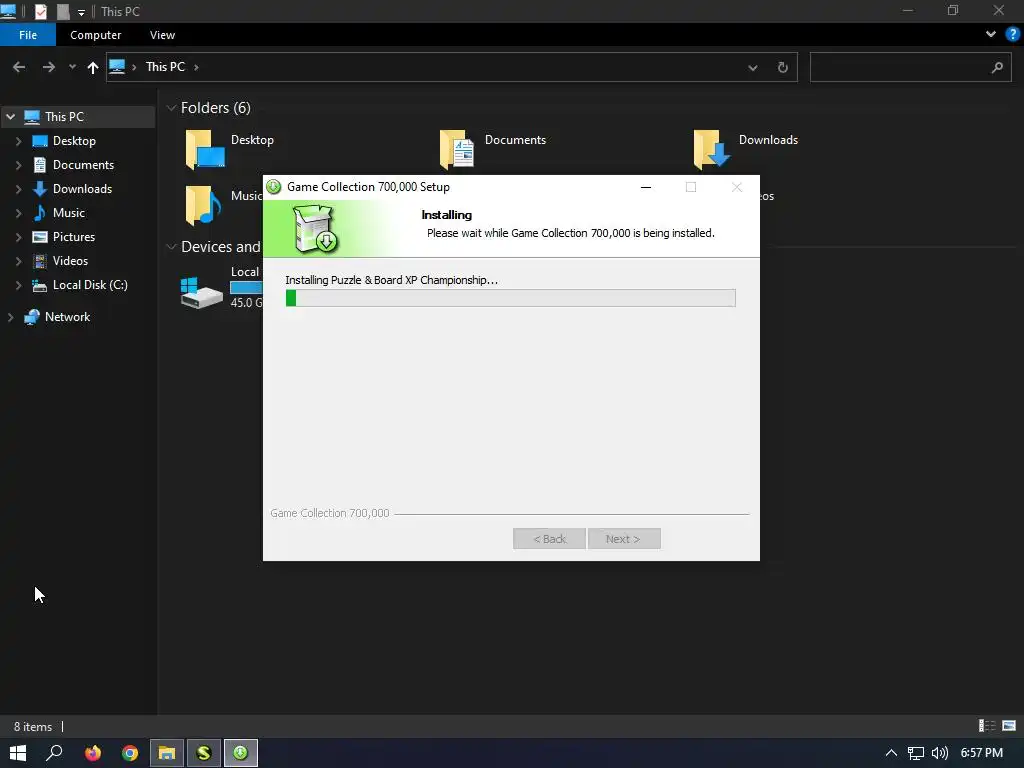Select Local Disk (C:) in the sidebar
Viewport: 1024px width, 768px height.
pos(89,285)
